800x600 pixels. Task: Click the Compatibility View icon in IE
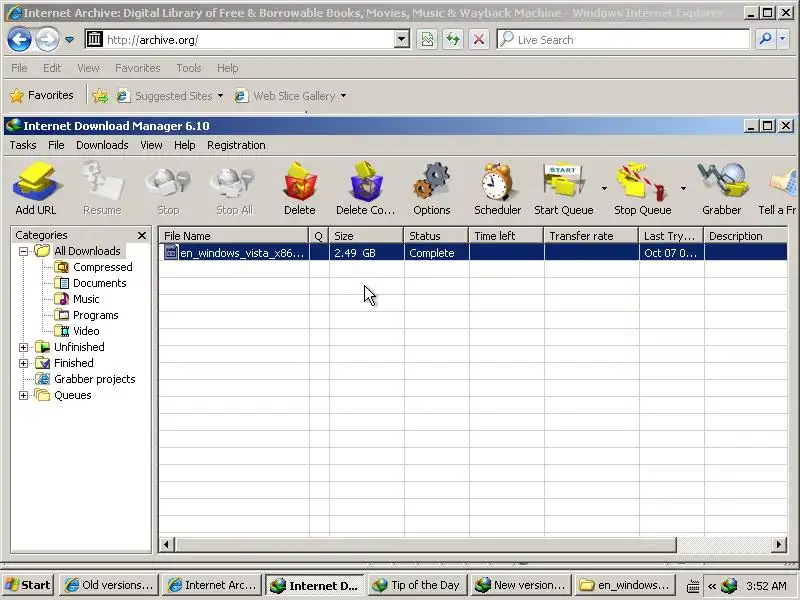click(x=427, y=39)
